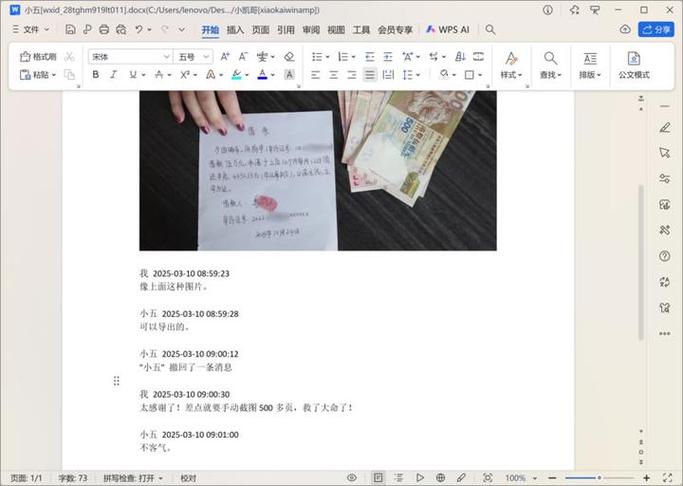Viewport: 683px width, 486px height.
Task: Click the pen icon in the right sidebar
Action: (x=665, y=128)
